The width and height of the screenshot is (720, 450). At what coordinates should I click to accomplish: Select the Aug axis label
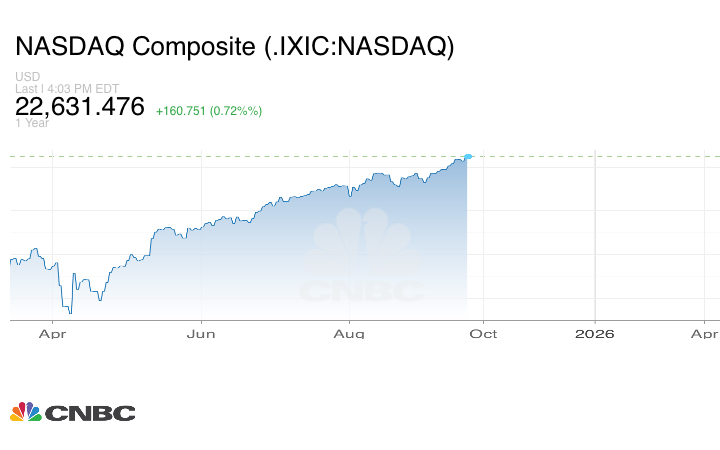point(349,333)
